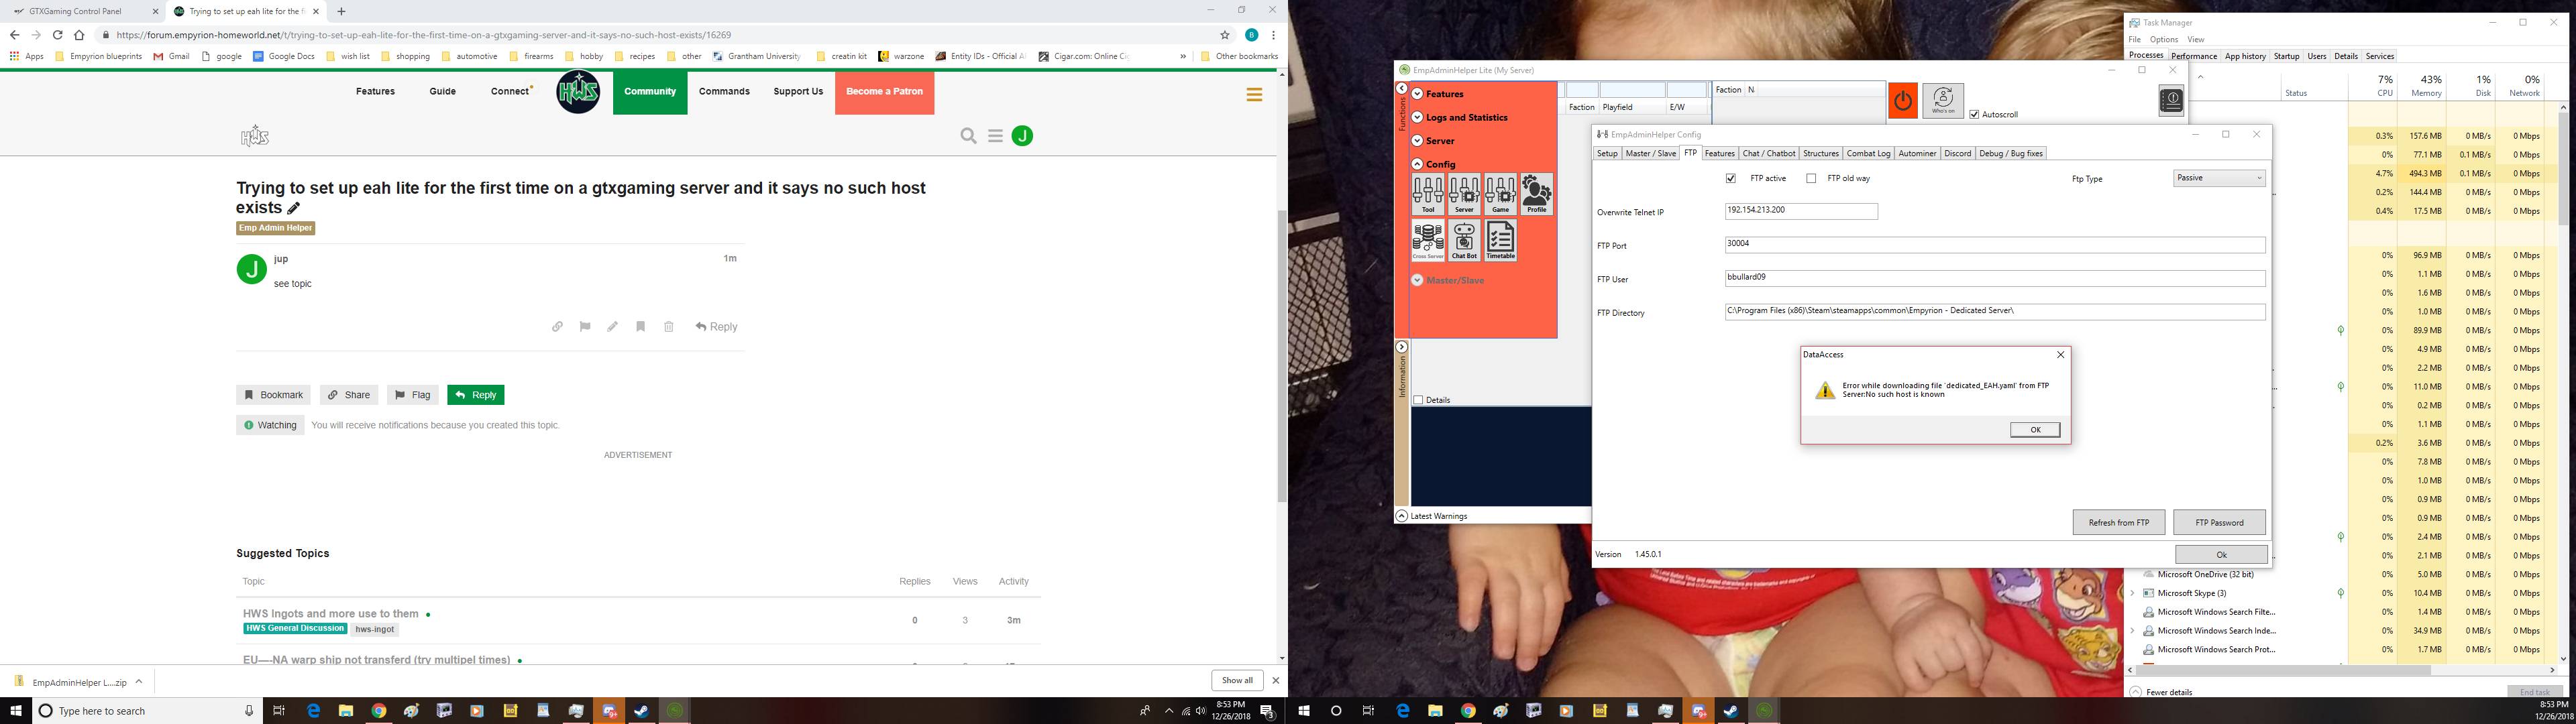Open the Server config icon in EmpAdminHelper
The width and height of the screenshot is (2576, 724).
[x=1464, y=195]
